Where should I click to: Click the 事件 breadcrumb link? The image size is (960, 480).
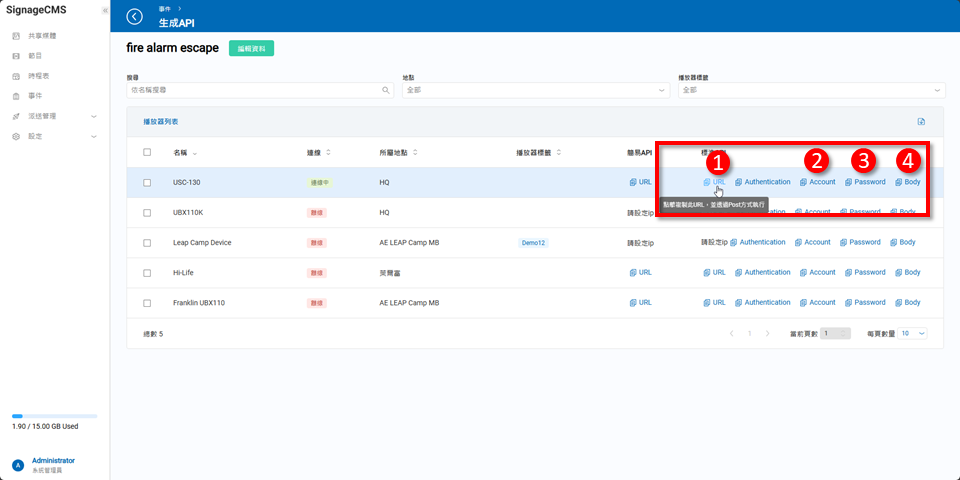[164, 8]
